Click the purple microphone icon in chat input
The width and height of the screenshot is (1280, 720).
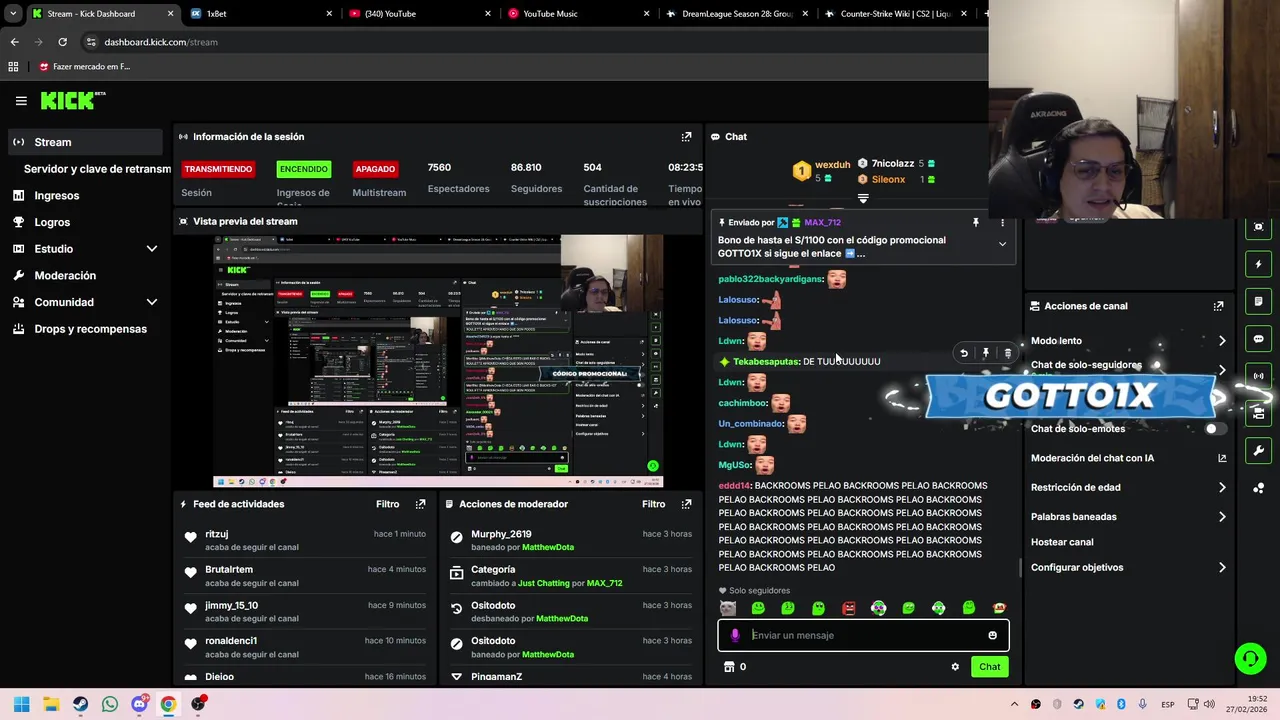pos(735,635)
